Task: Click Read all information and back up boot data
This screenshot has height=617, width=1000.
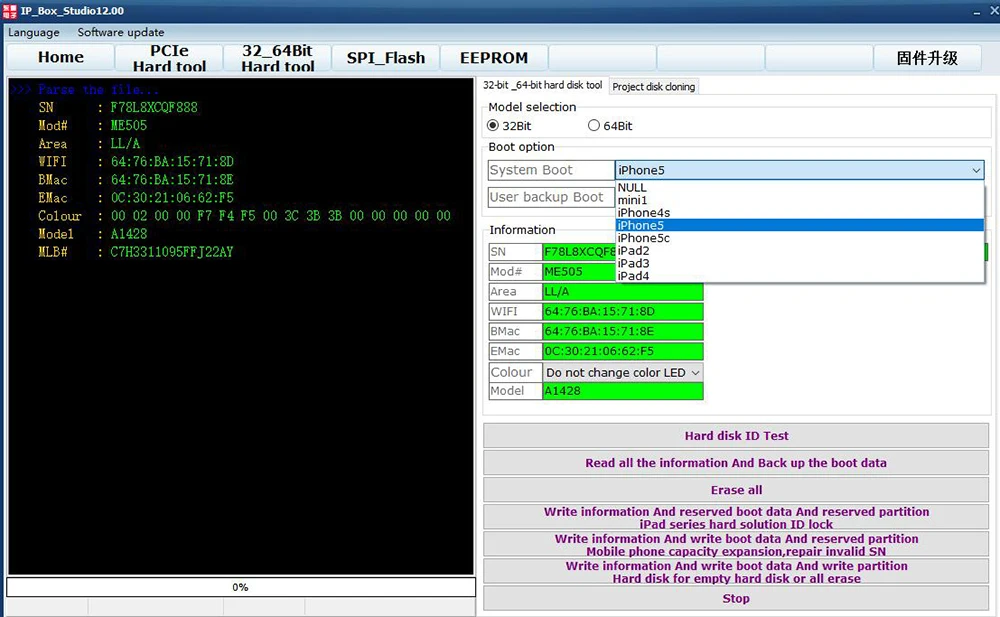Action: [736, 463]
